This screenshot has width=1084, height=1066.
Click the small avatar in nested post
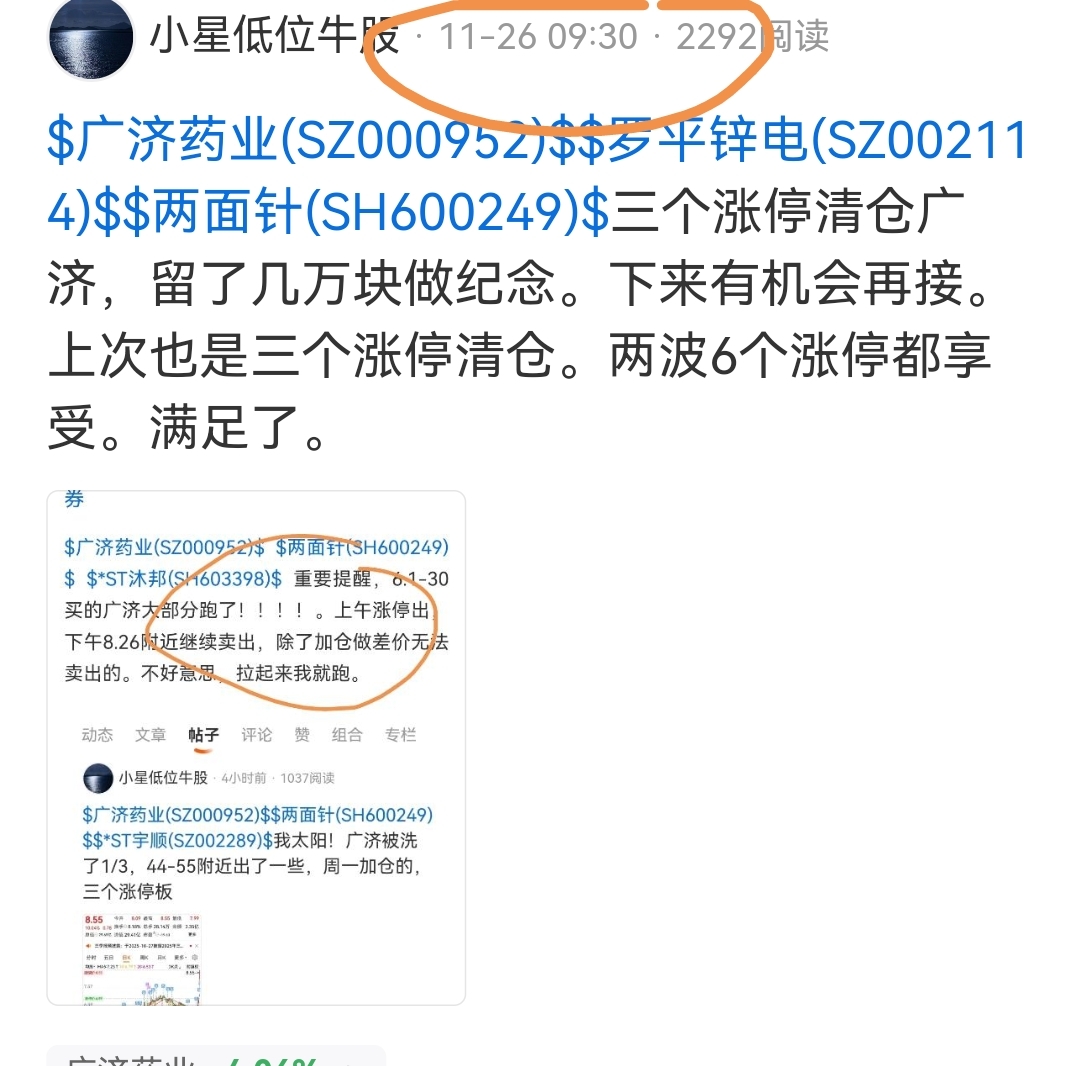(x=98, y=778)
